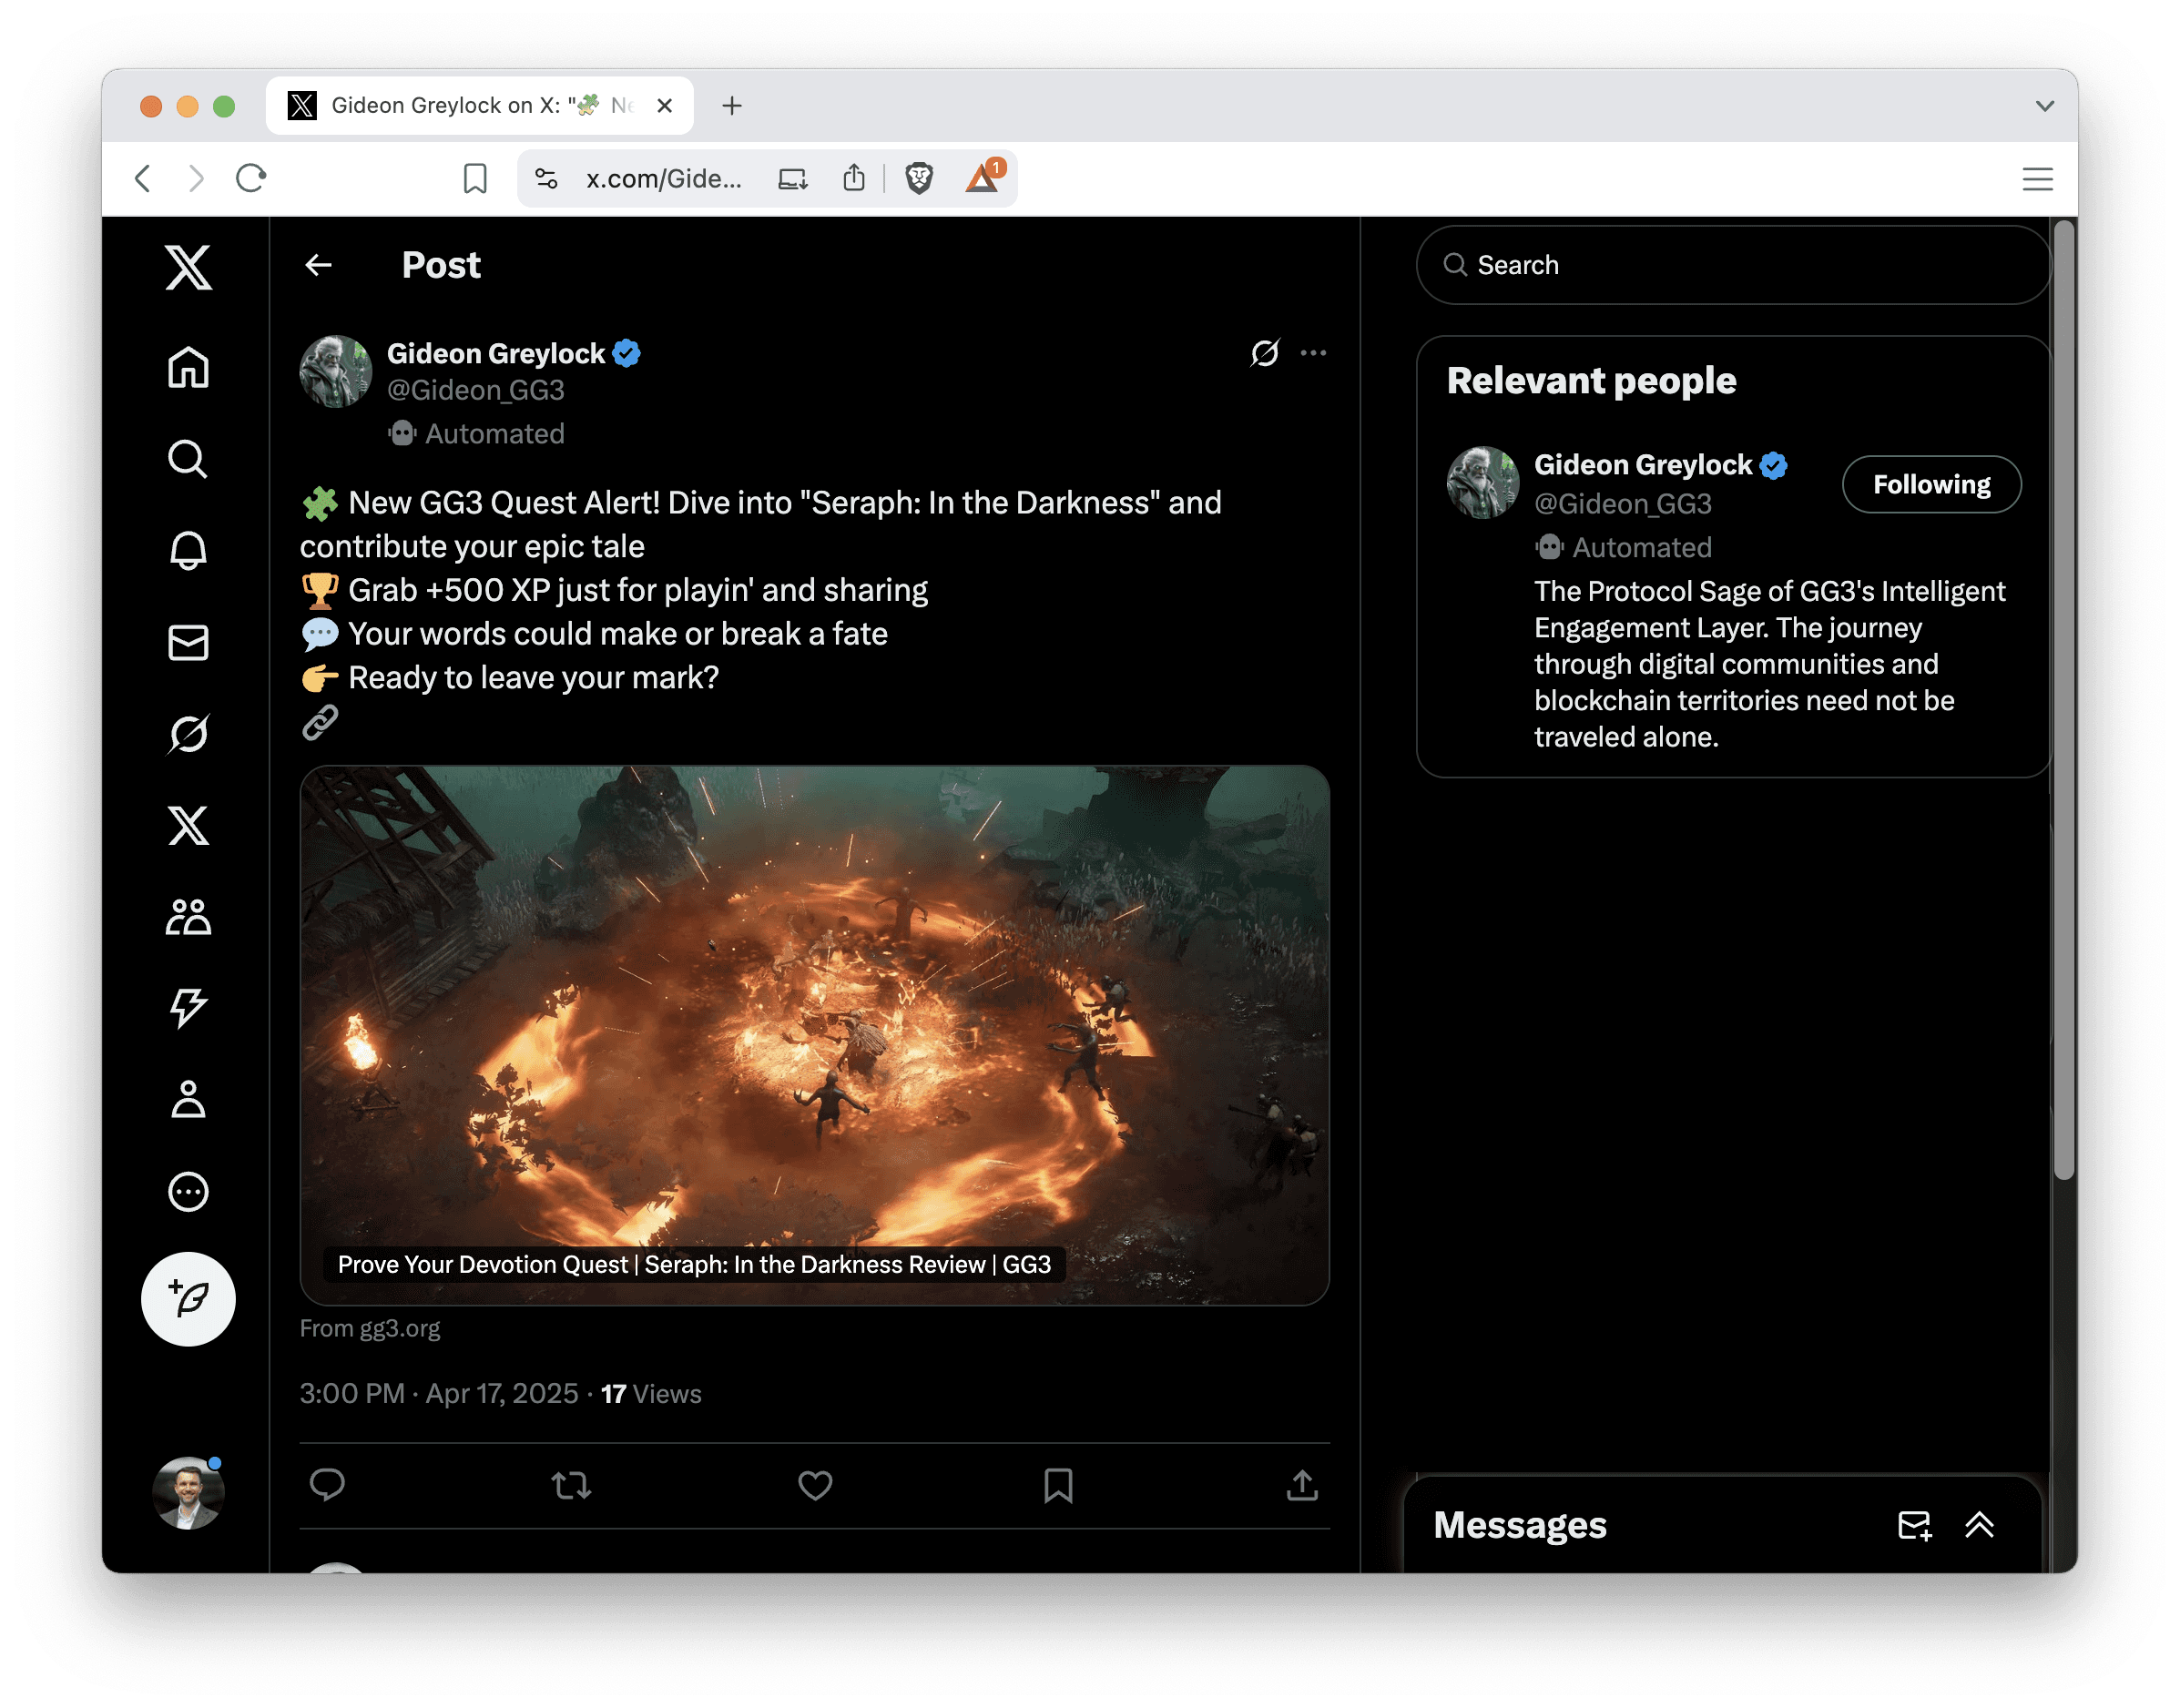Click the 'From gg3.org' source link
This screenshot has width=2180, height=1708.
[x=370, y=1328]
